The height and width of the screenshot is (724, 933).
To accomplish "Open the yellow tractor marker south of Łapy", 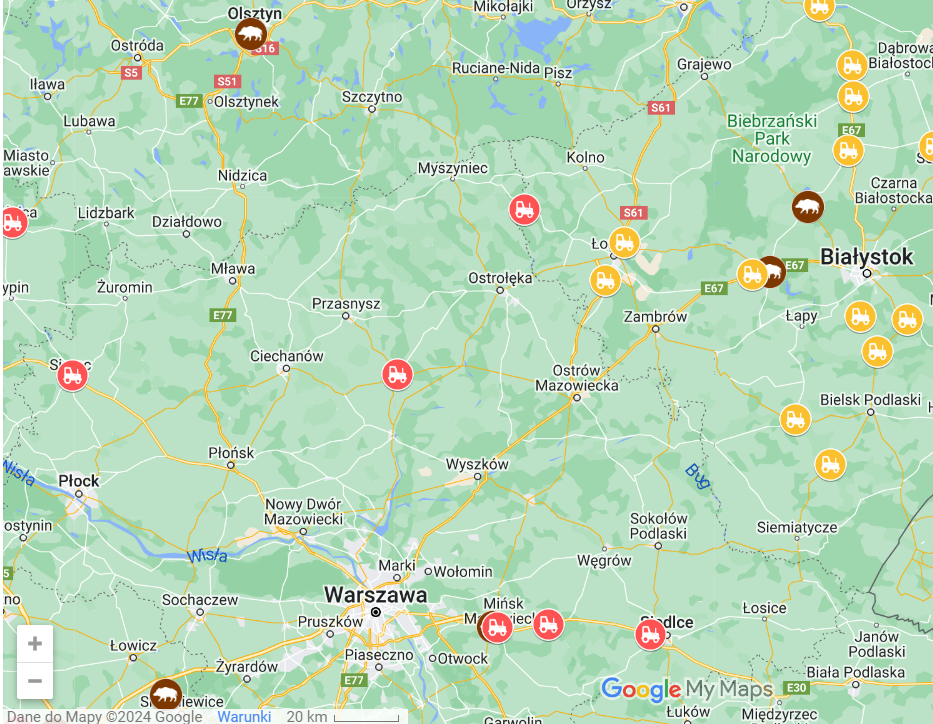I will pos(877,352).
